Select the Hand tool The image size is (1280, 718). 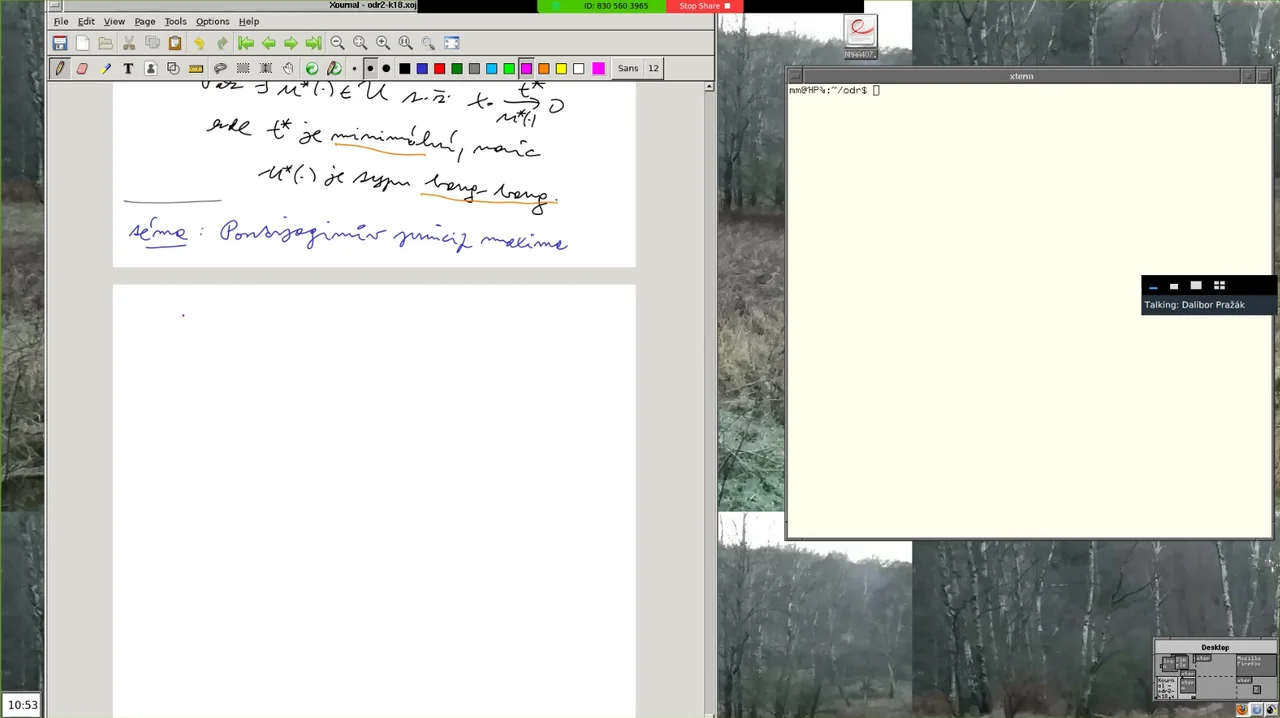click(x=288, y=68)
